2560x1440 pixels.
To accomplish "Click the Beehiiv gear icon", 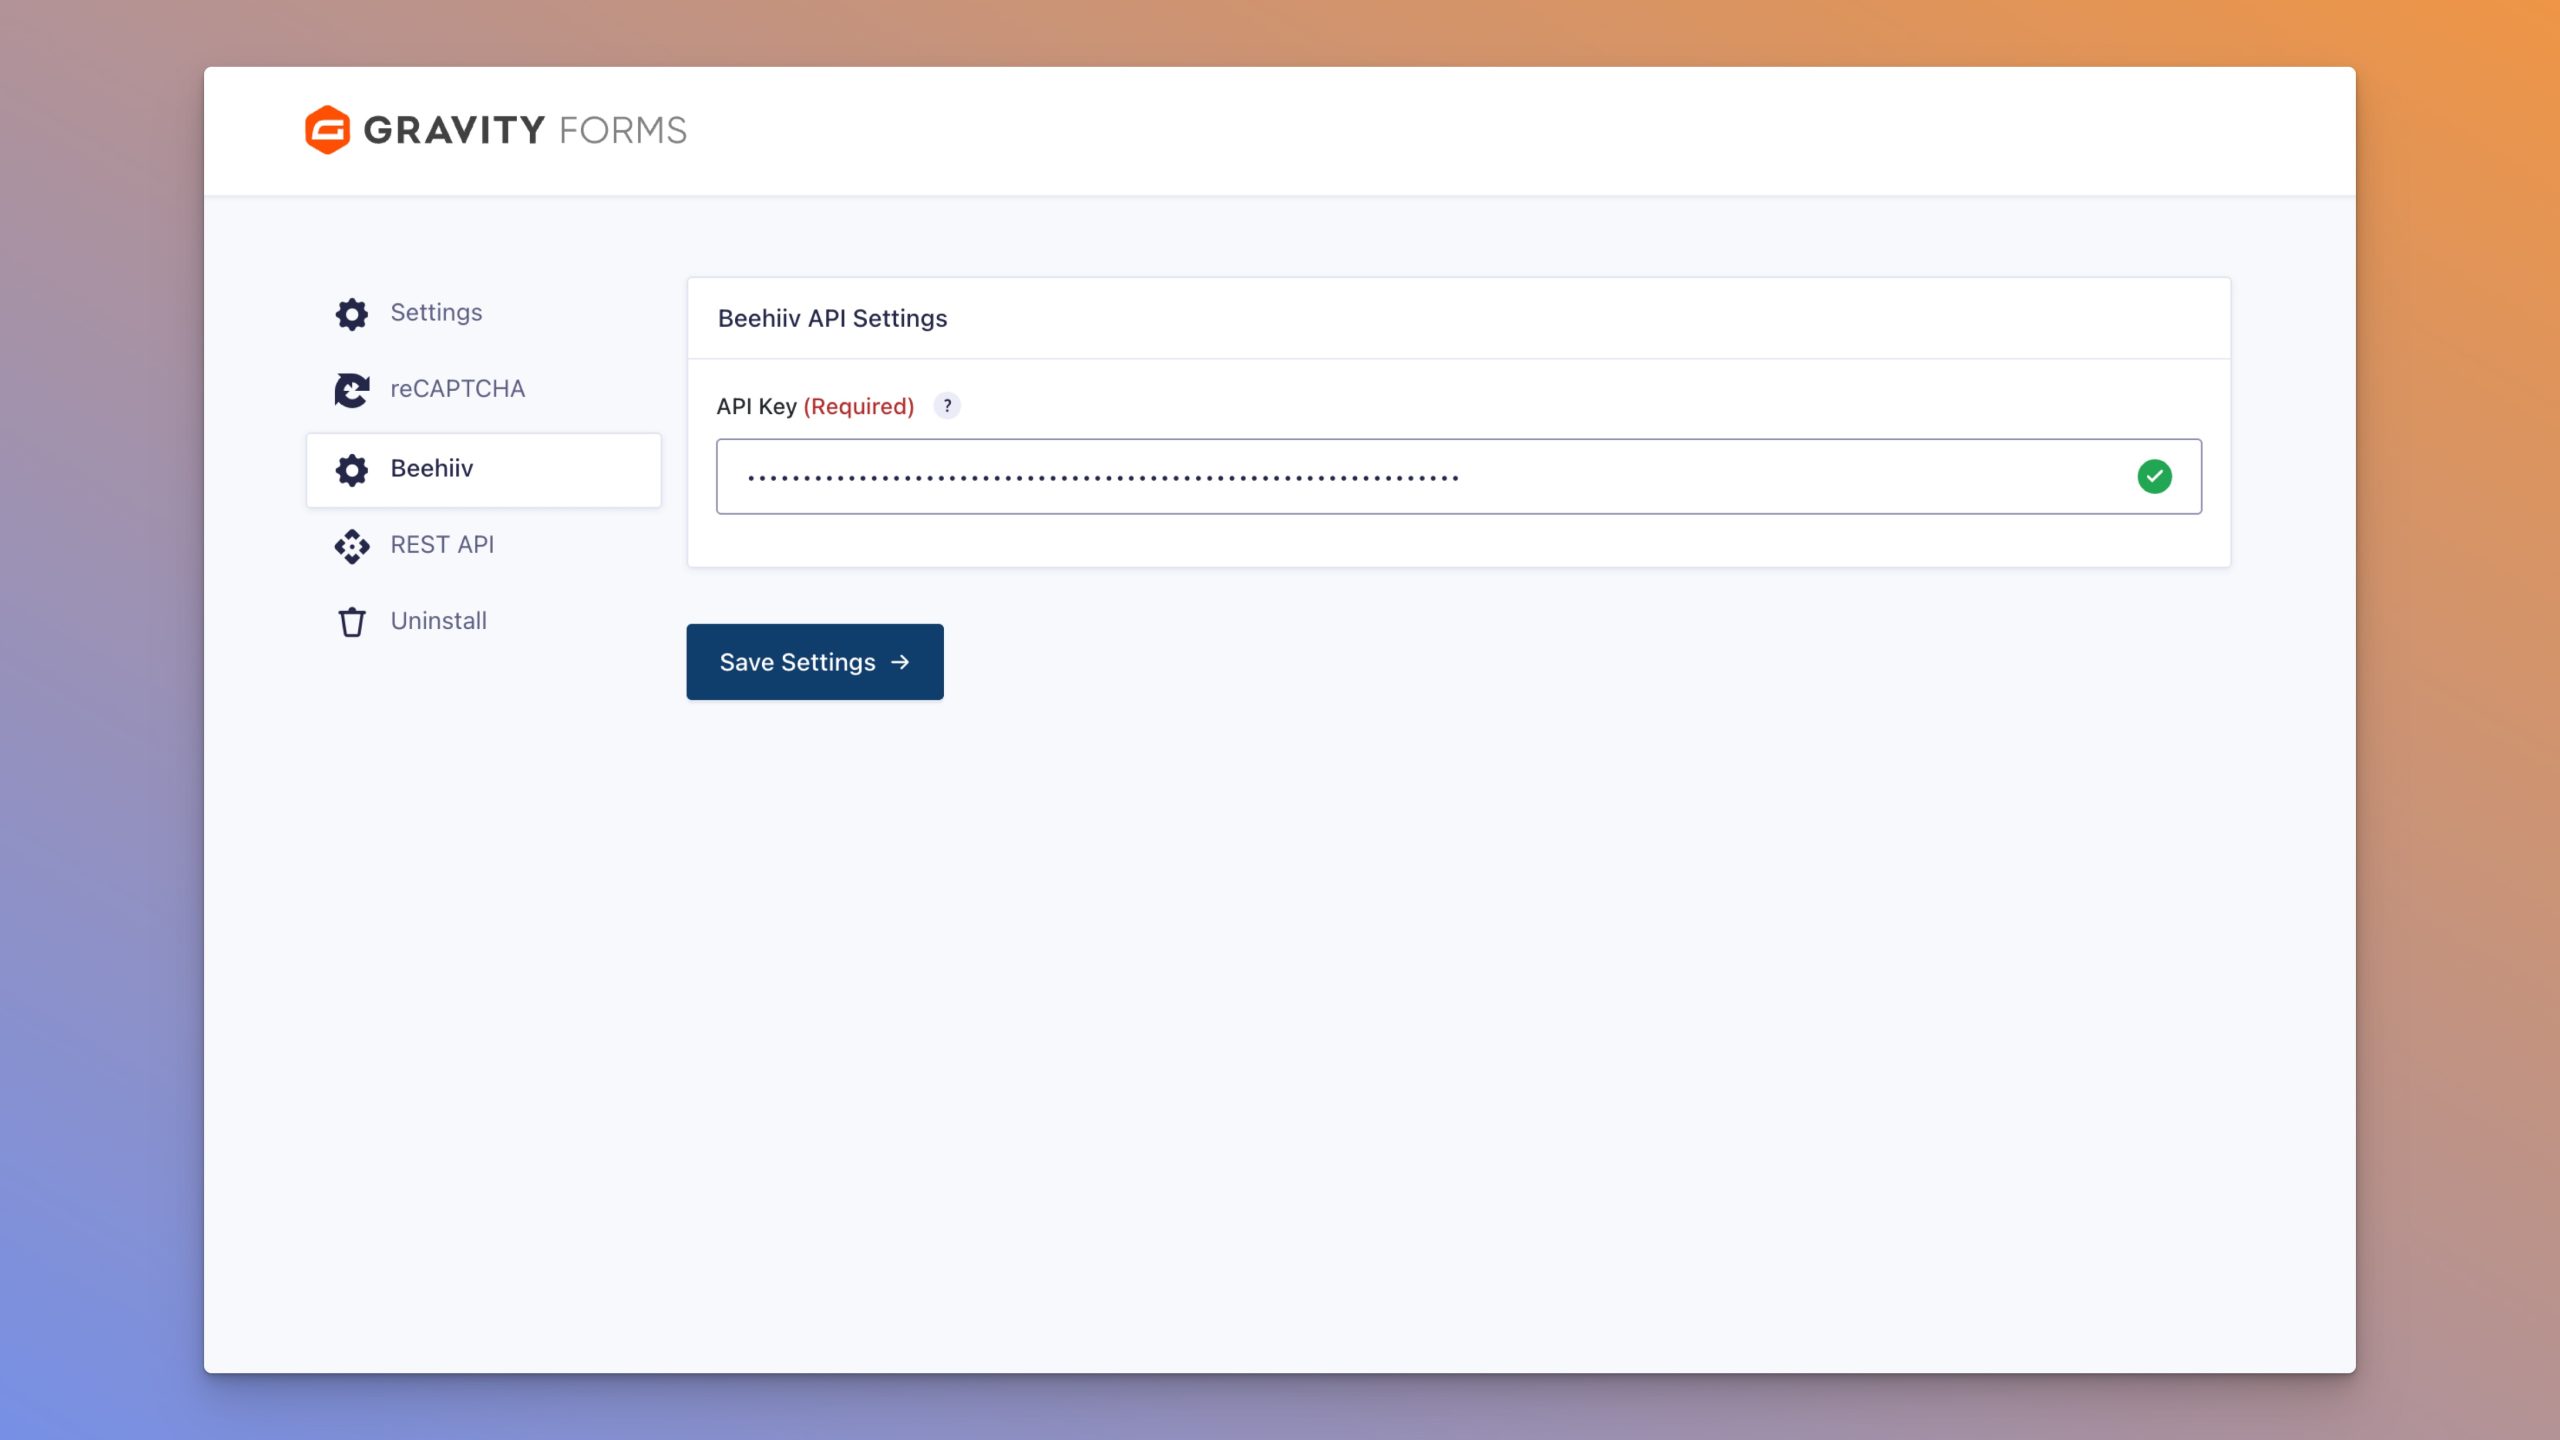I will coord(352,470).
